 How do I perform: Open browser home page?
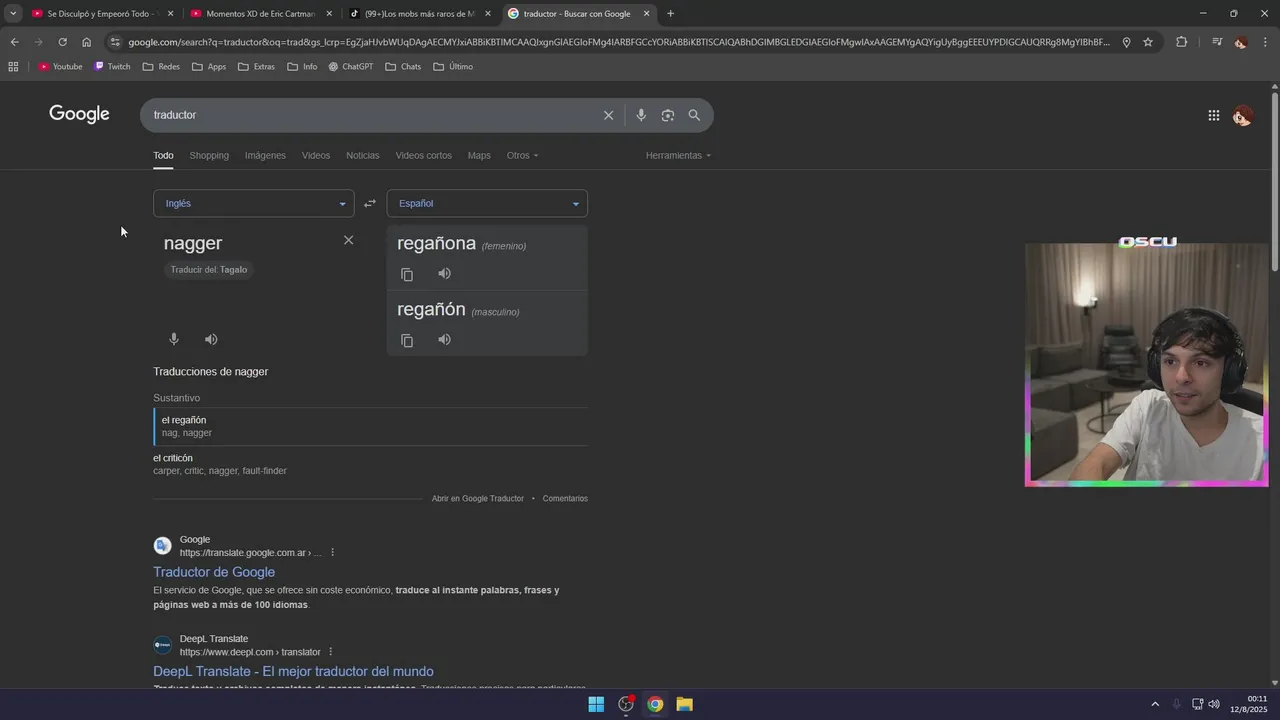click(86, 42)
